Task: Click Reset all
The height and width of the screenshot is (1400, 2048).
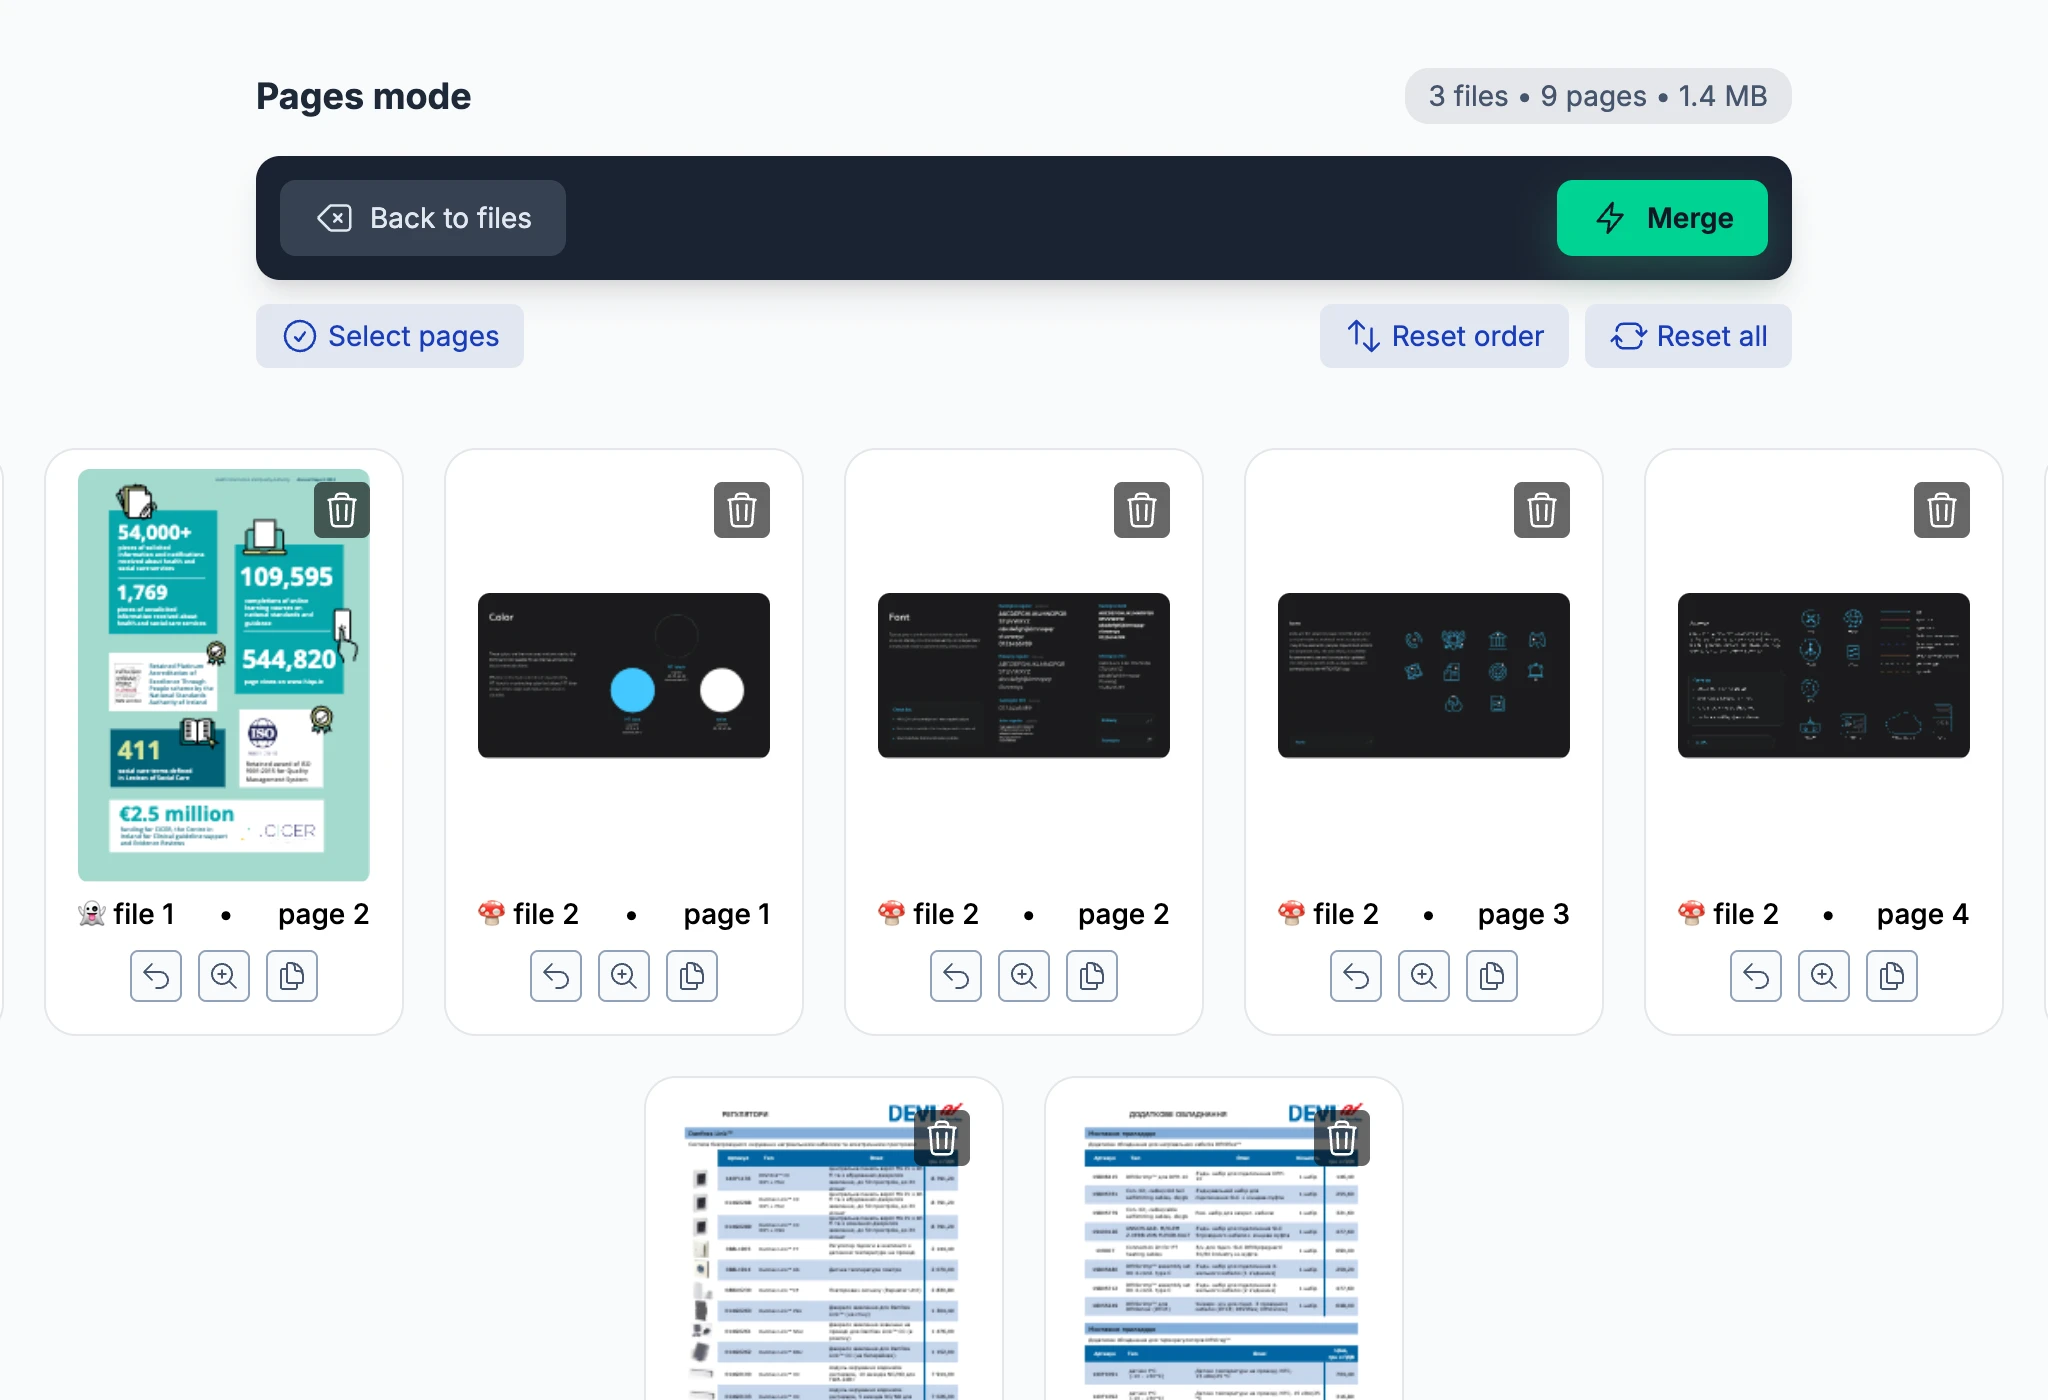Action: (x=1688, y=336)
